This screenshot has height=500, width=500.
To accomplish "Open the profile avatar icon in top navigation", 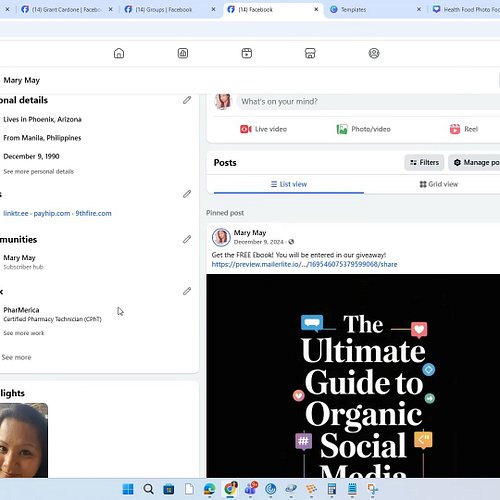I will pos(374,53).
